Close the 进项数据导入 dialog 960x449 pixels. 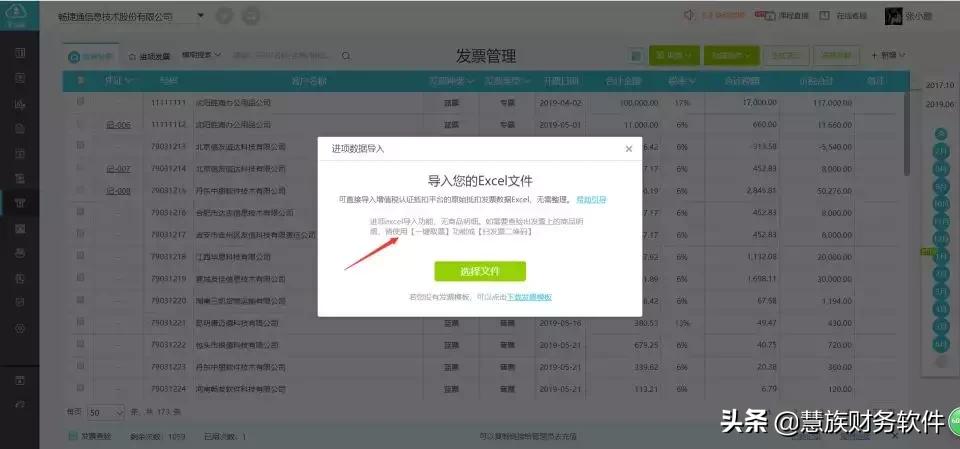(628, 149)
